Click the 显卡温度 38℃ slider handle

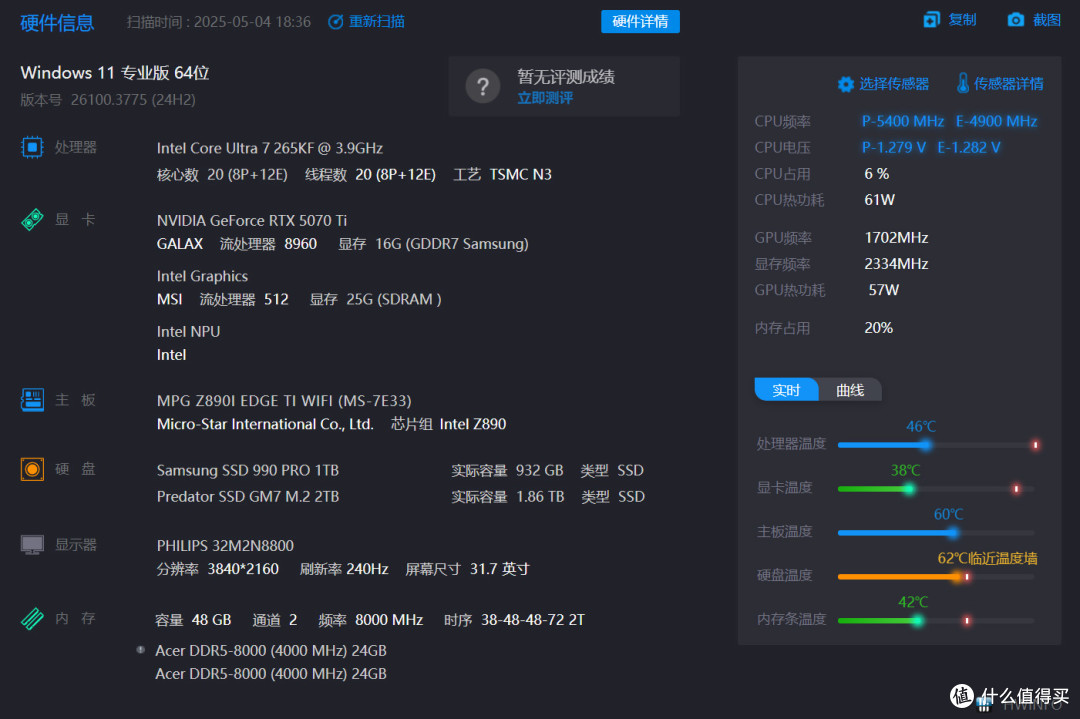tap(909, 489)
